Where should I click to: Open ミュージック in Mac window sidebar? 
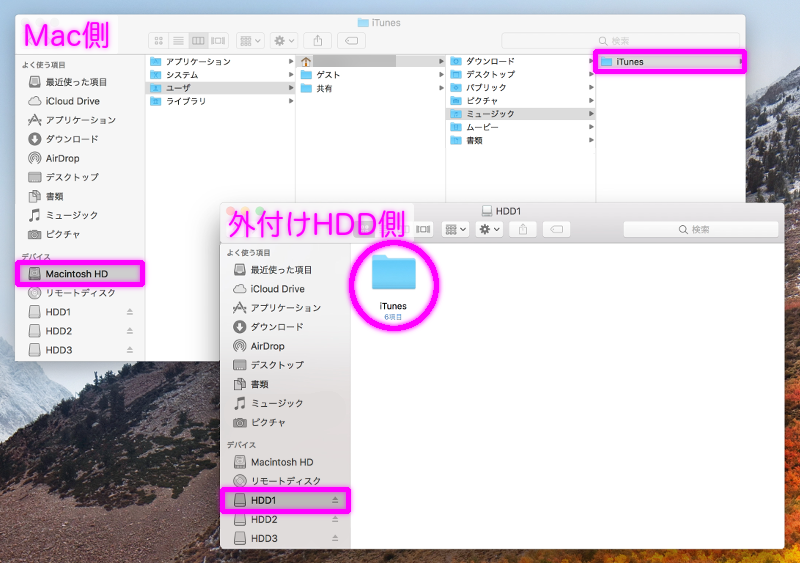pos(63,215)
